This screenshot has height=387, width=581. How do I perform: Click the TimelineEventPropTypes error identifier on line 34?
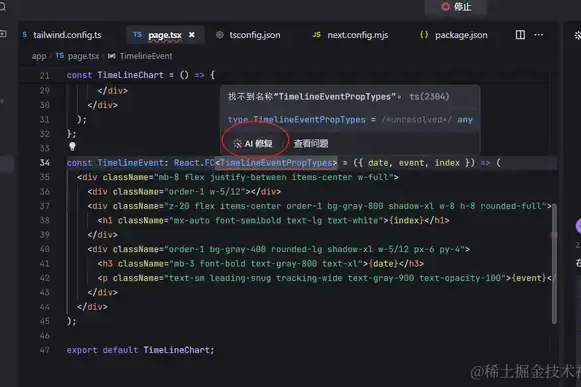pyautogui.click(x=276, y=163)
